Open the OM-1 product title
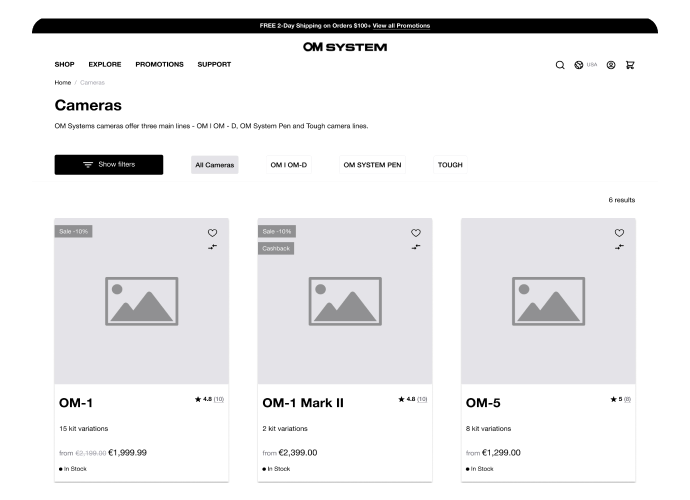The height and width of the screenshot is (500, 690). (76, 403)
